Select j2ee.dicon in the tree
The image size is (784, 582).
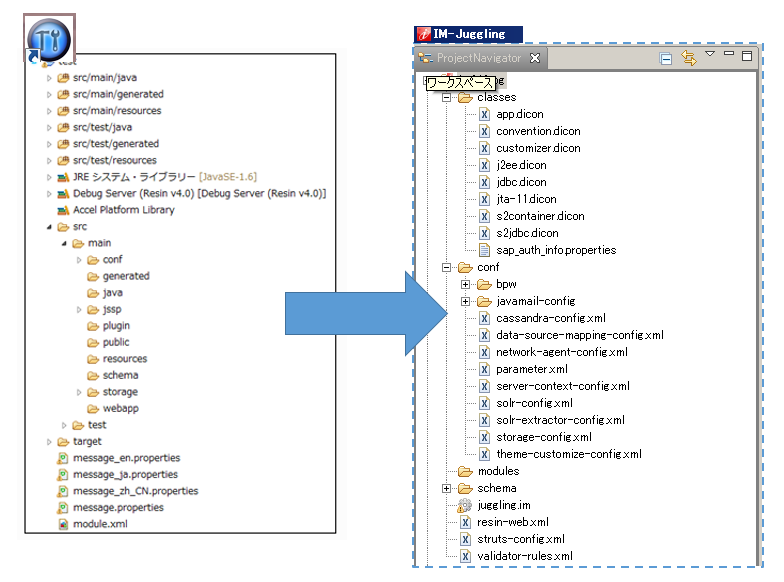[x=522, y=166]
